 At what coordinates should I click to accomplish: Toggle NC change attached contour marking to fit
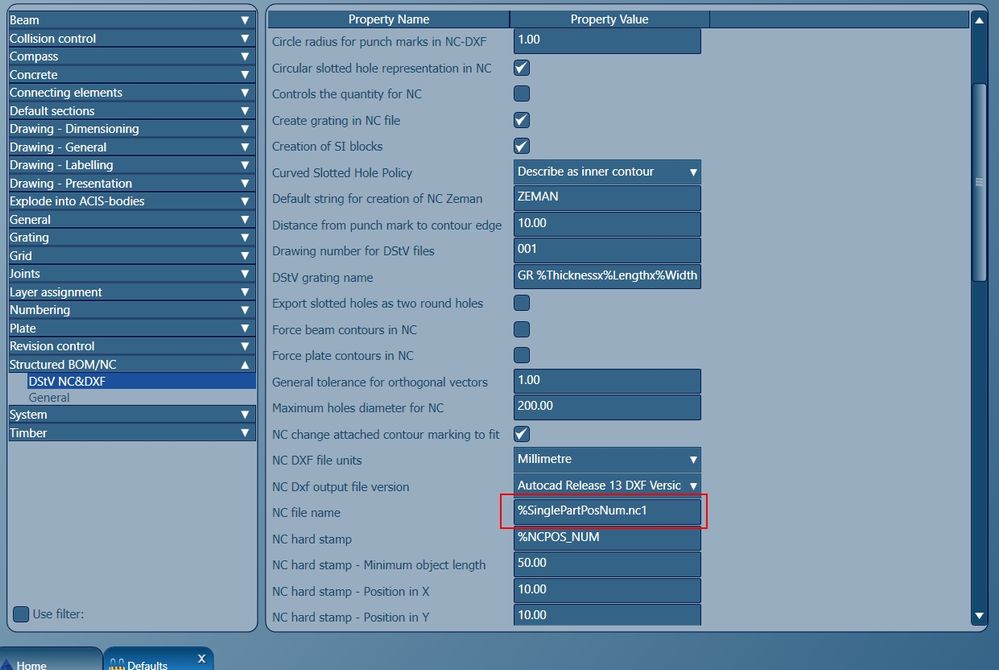[x=521, y=434]
